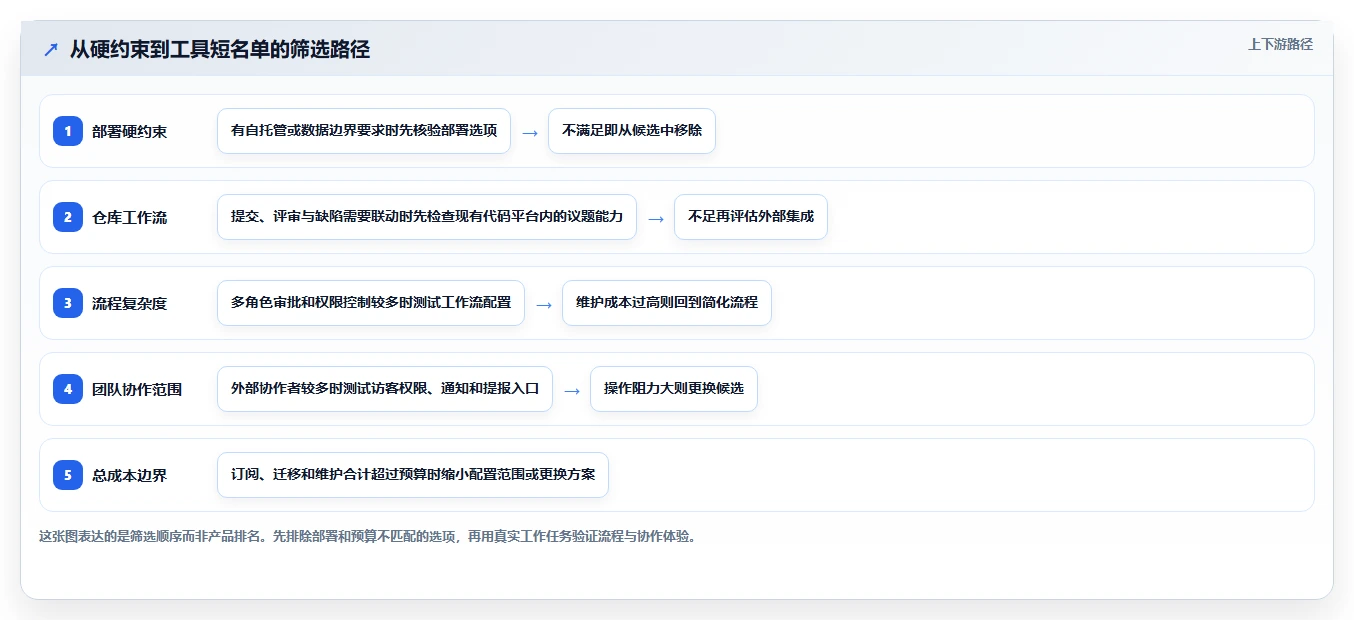The height and width of the screenshot is (620, 1354).
Task: Select step number 5 badge
Action: [68, 475]
